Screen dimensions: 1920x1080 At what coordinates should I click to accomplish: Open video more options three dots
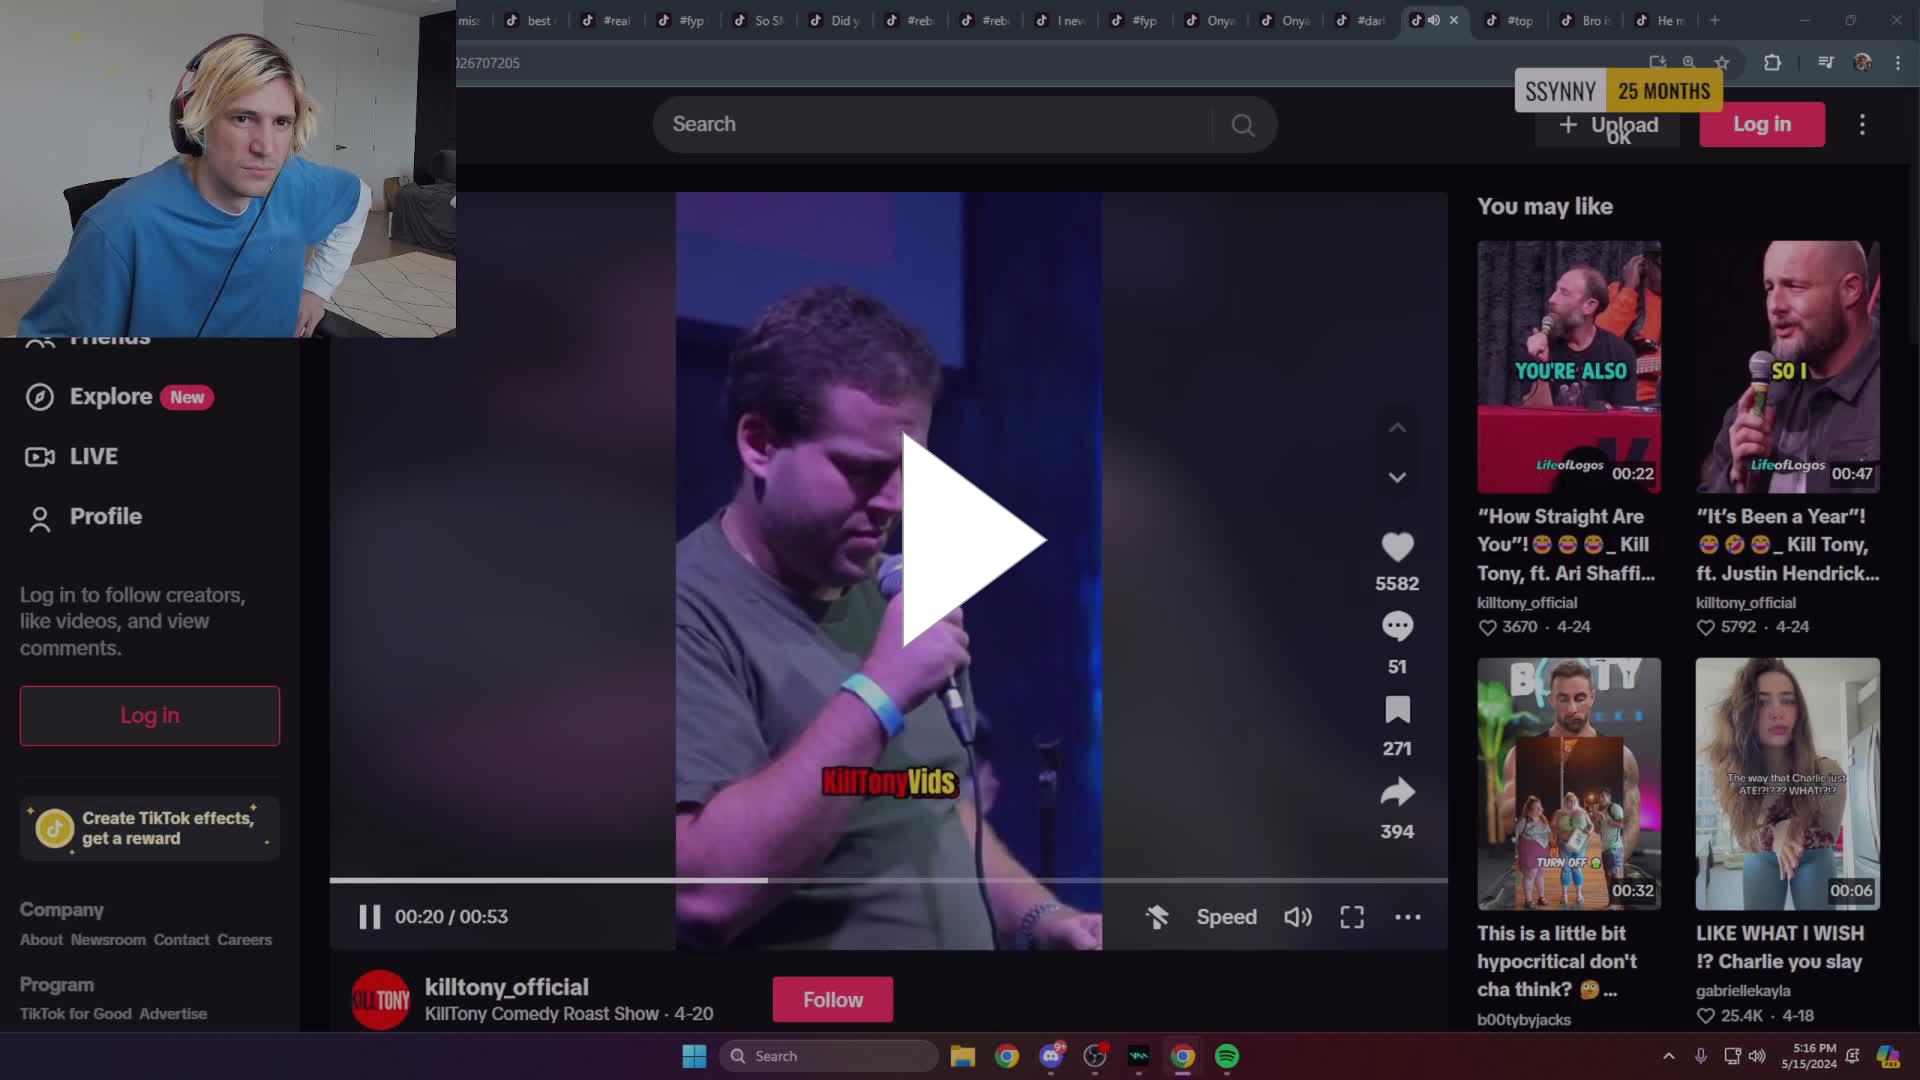[1407, 917]
